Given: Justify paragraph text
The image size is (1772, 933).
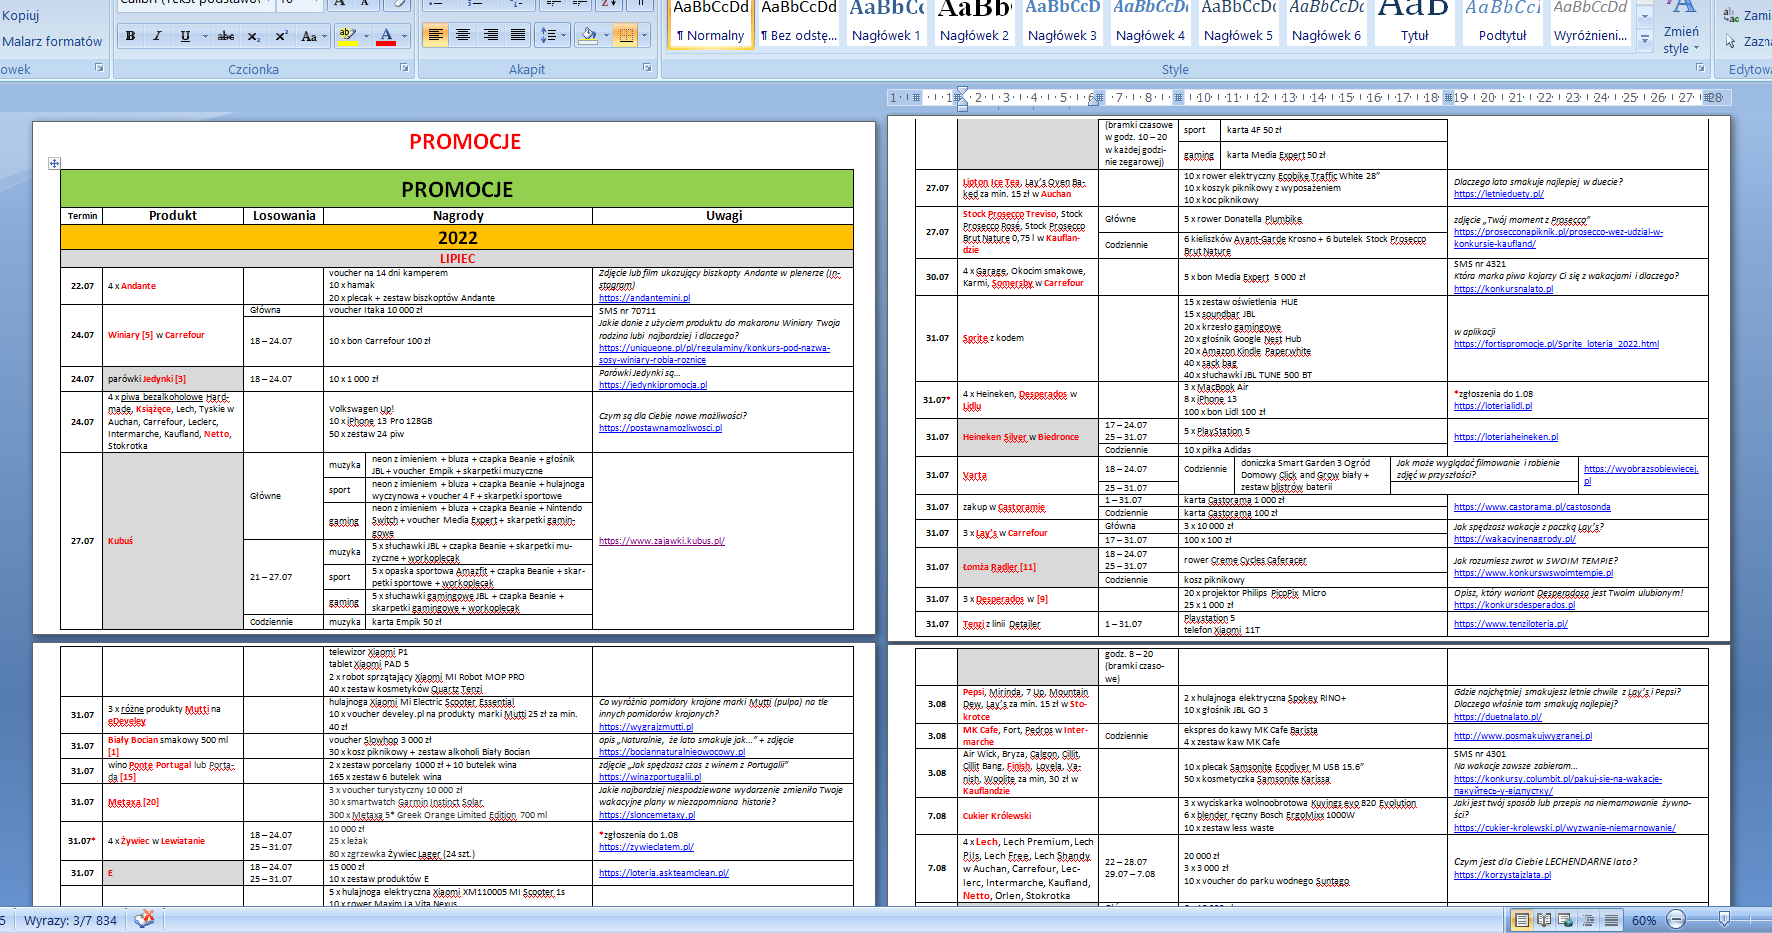Looking at the screenshot, I should tap(518, 35).
